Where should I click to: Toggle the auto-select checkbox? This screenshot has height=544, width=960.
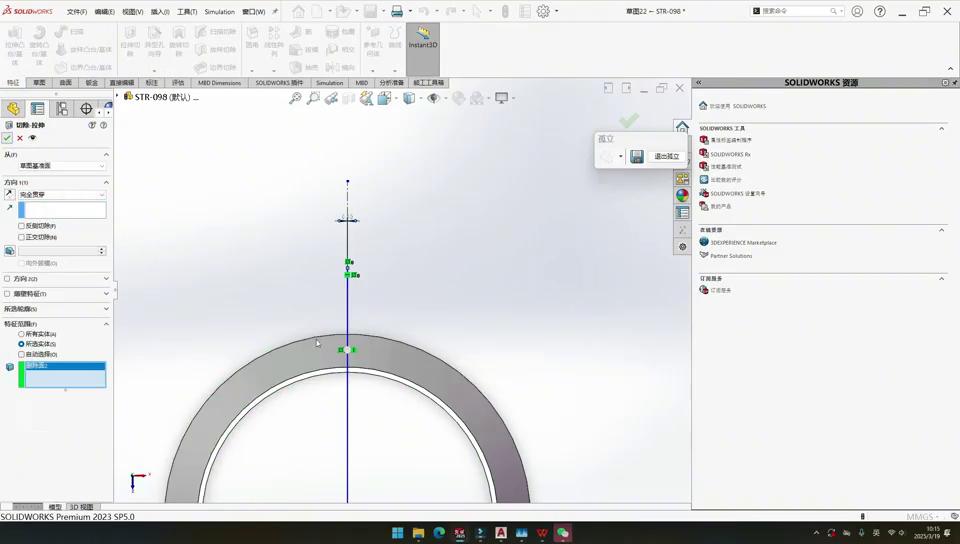point(22,354)
